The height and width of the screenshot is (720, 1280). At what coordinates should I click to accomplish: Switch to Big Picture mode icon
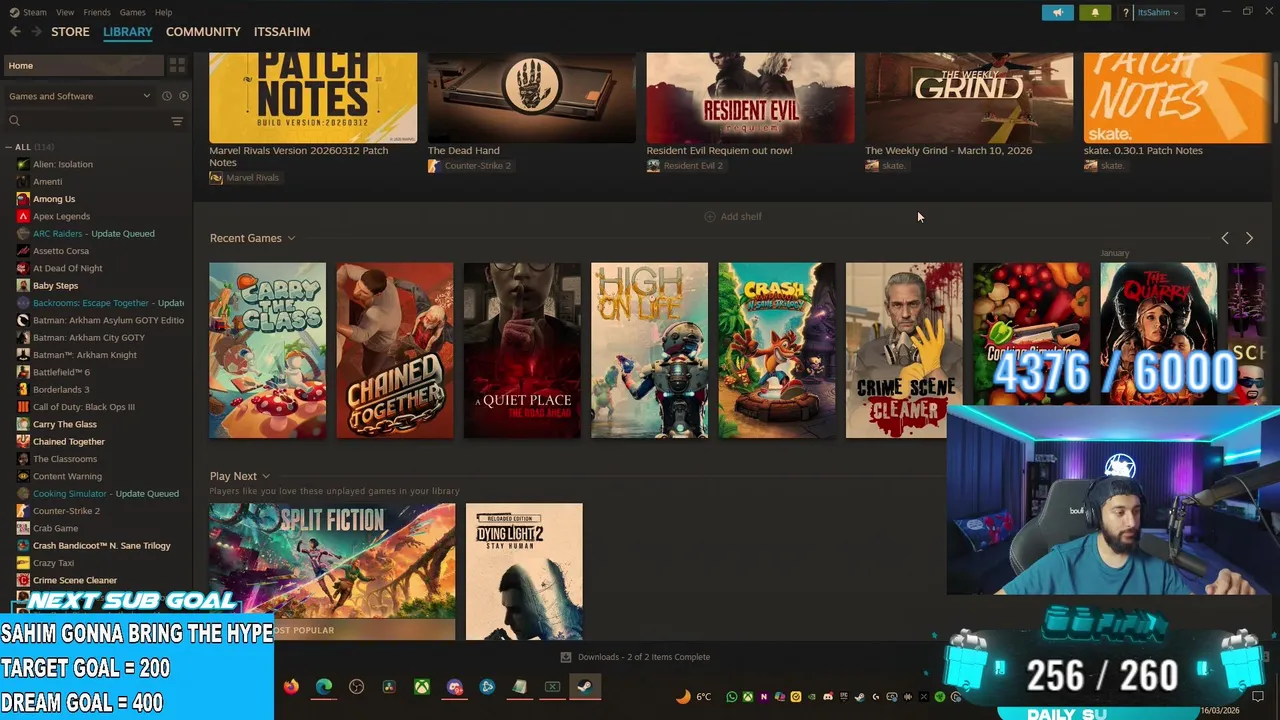[1200, 12]
